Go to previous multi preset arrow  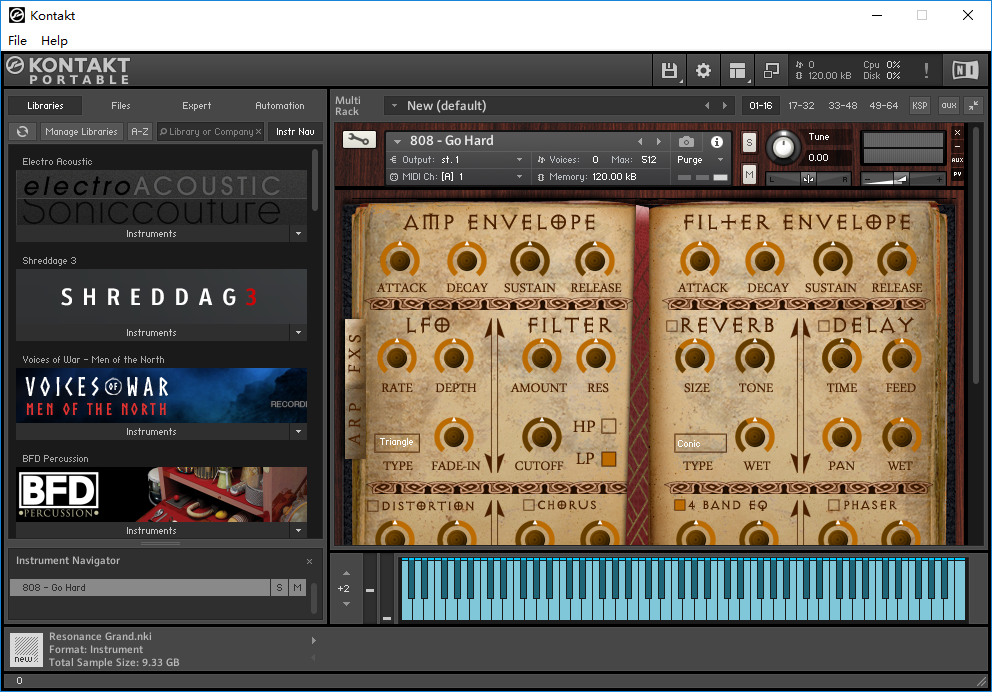click(707, 106)
